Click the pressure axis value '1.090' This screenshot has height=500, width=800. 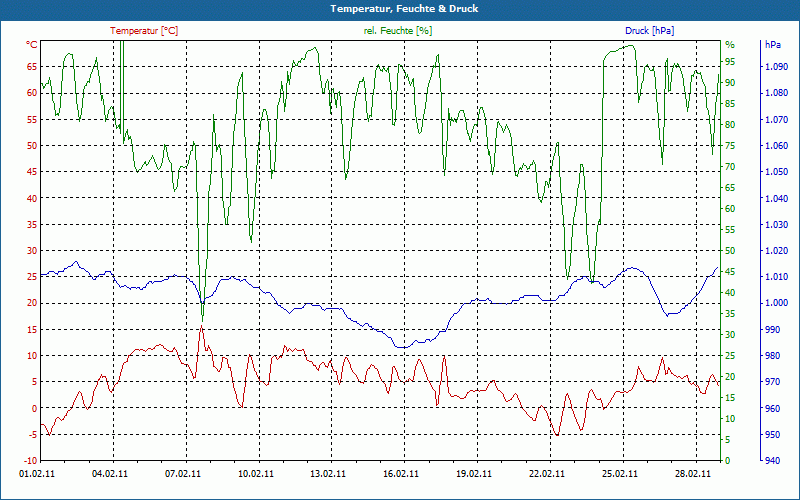[777, 67]
